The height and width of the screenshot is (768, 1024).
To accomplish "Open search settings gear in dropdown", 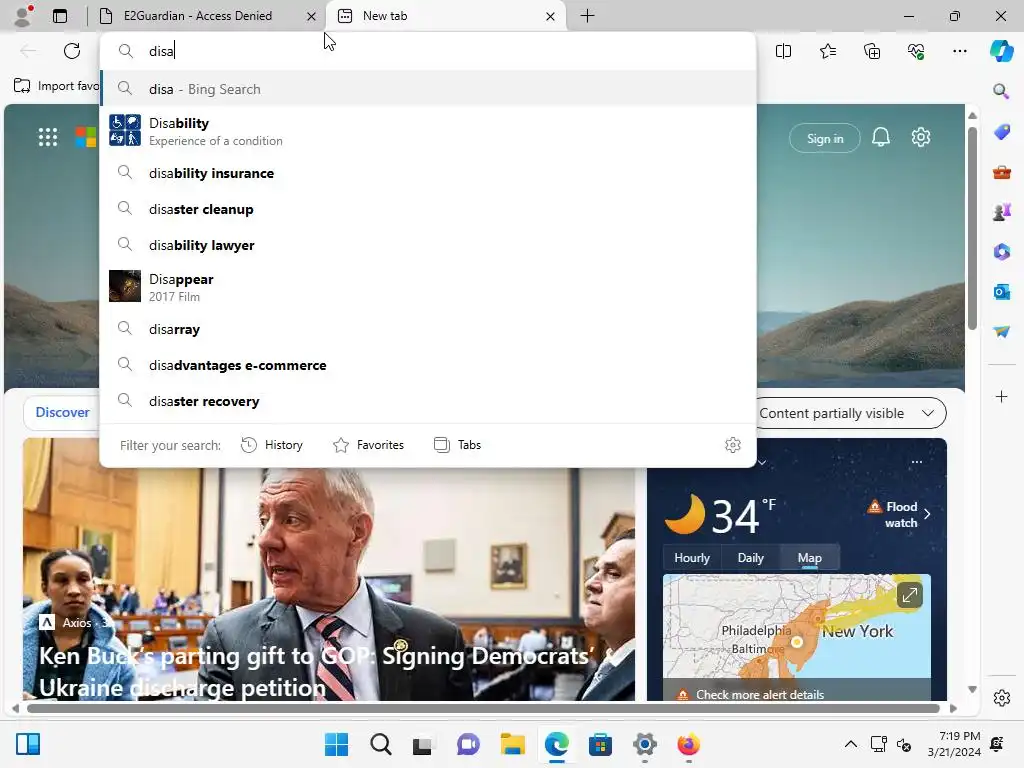I will click(733, 445).
